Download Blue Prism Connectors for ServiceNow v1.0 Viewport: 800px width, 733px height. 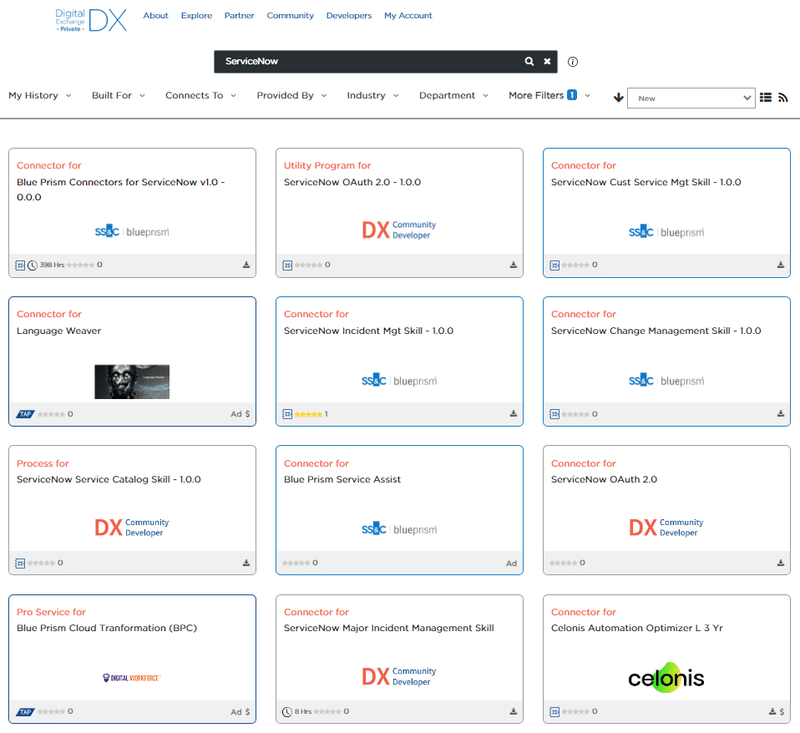(x=246, y=265)
